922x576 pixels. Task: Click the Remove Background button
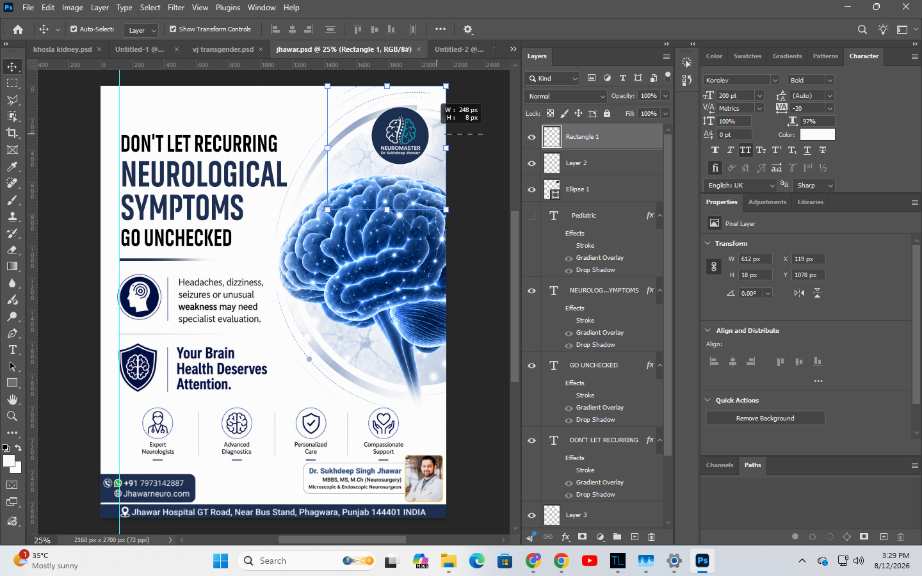pyautogui.click(x=765, y=418)
